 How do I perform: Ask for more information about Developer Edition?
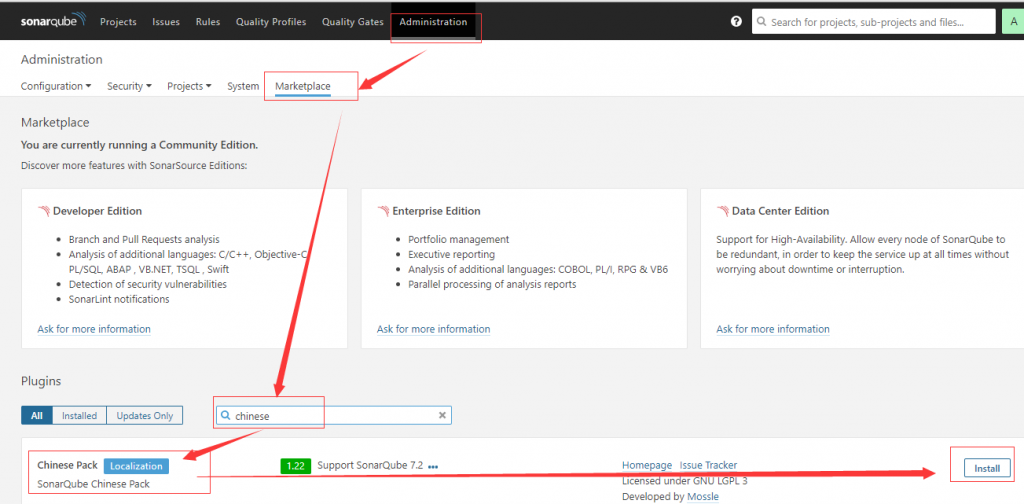click(x=94, y=329)
